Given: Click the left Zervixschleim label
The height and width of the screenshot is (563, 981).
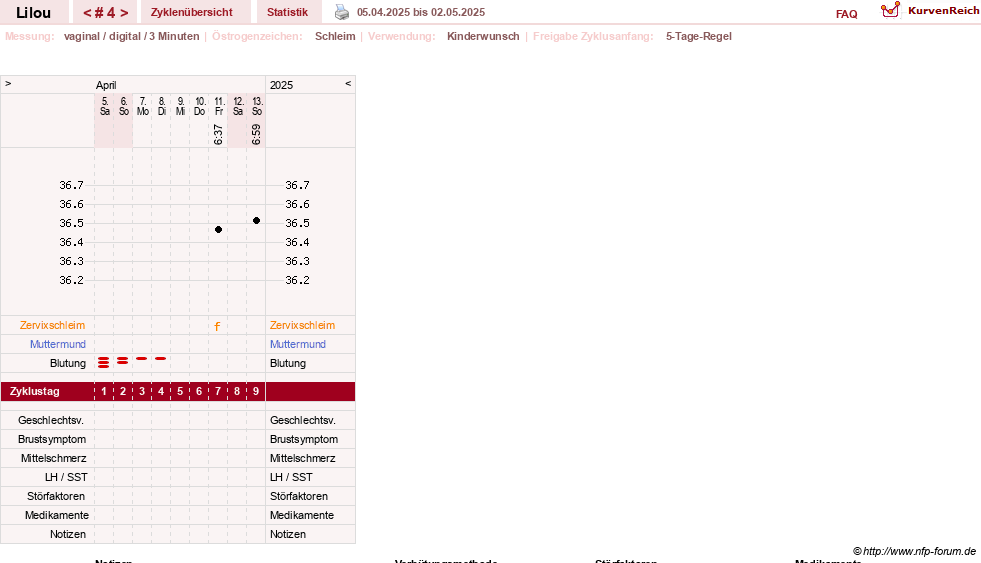Looking at the screenshot, I should (53, 325).
